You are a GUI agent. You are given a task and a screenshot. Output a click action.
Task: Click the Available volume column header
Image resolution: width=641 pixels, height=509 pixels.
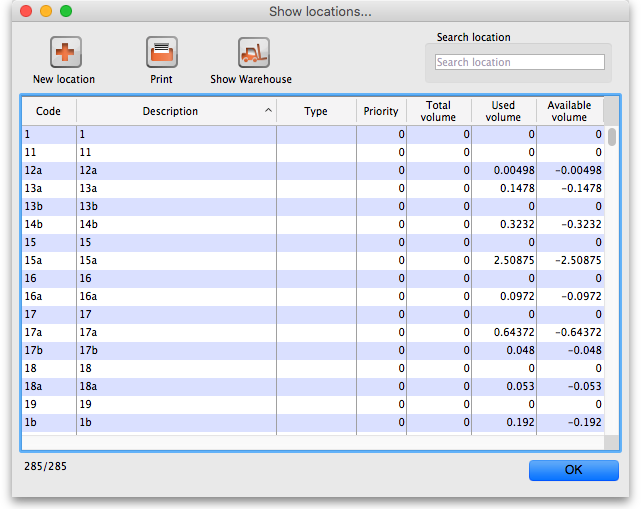tap(569, 111)
